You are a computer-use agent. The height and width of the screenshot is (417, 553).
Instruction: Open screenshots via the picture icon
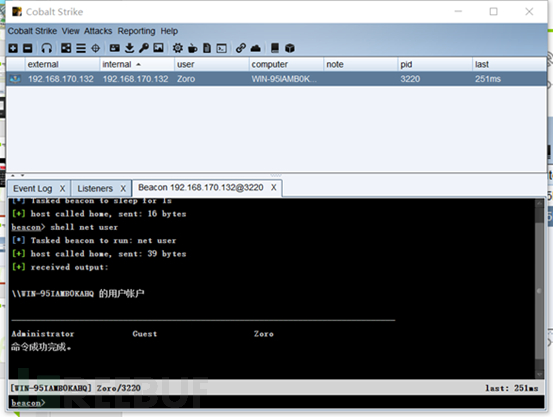[158, 48]
